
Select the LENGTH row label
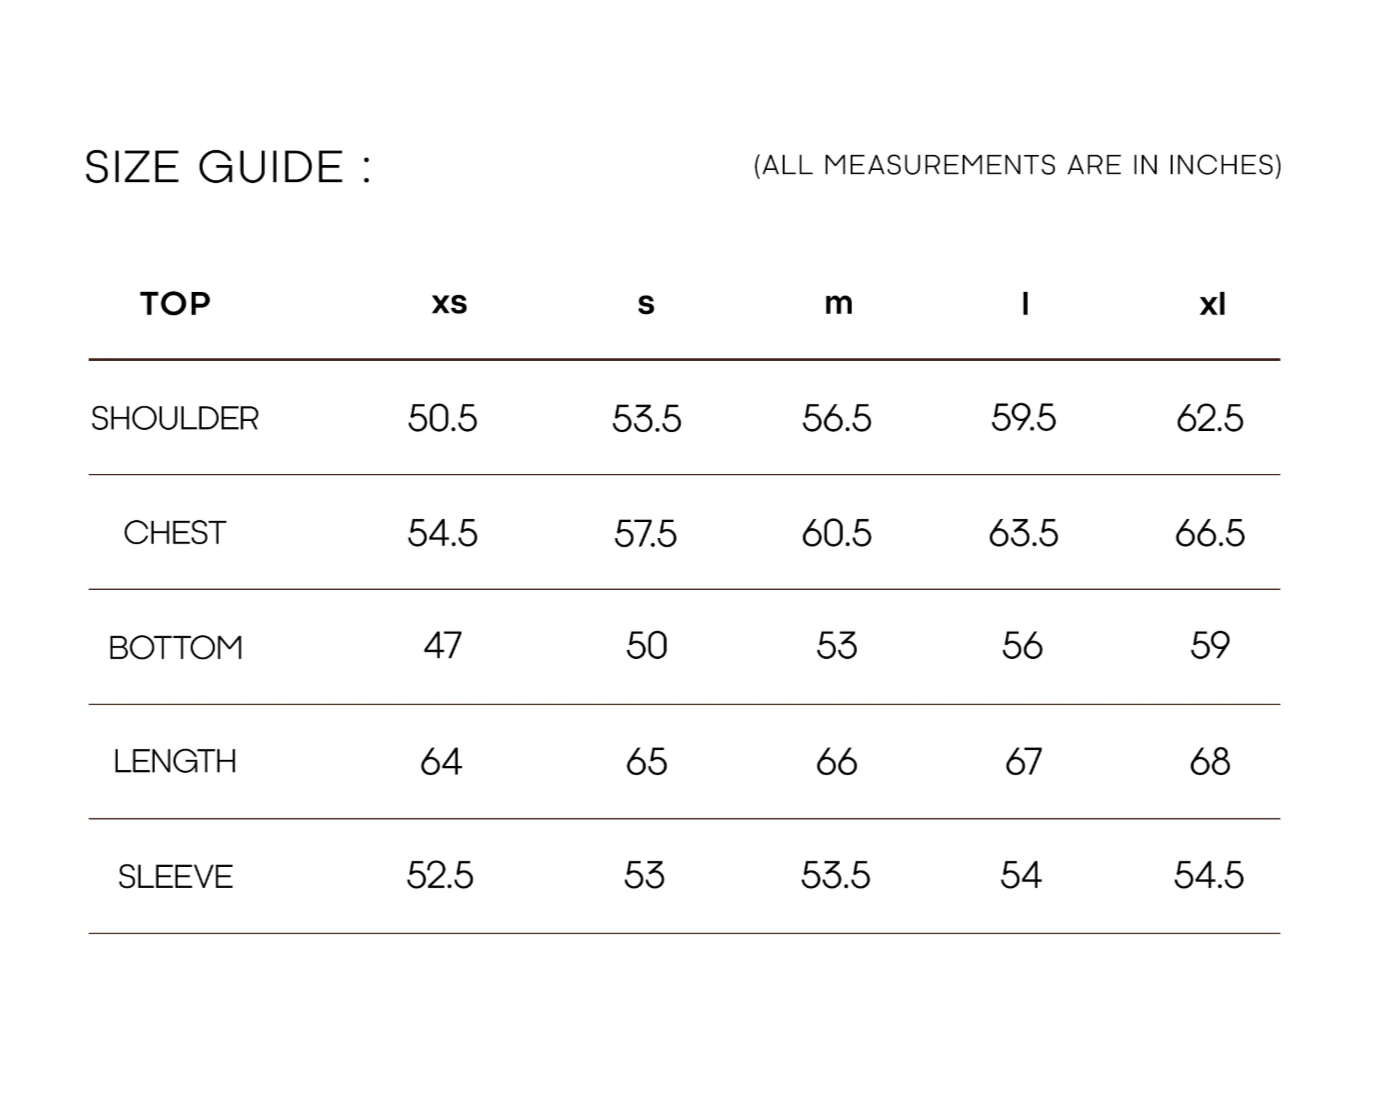[x=175, y=762]
